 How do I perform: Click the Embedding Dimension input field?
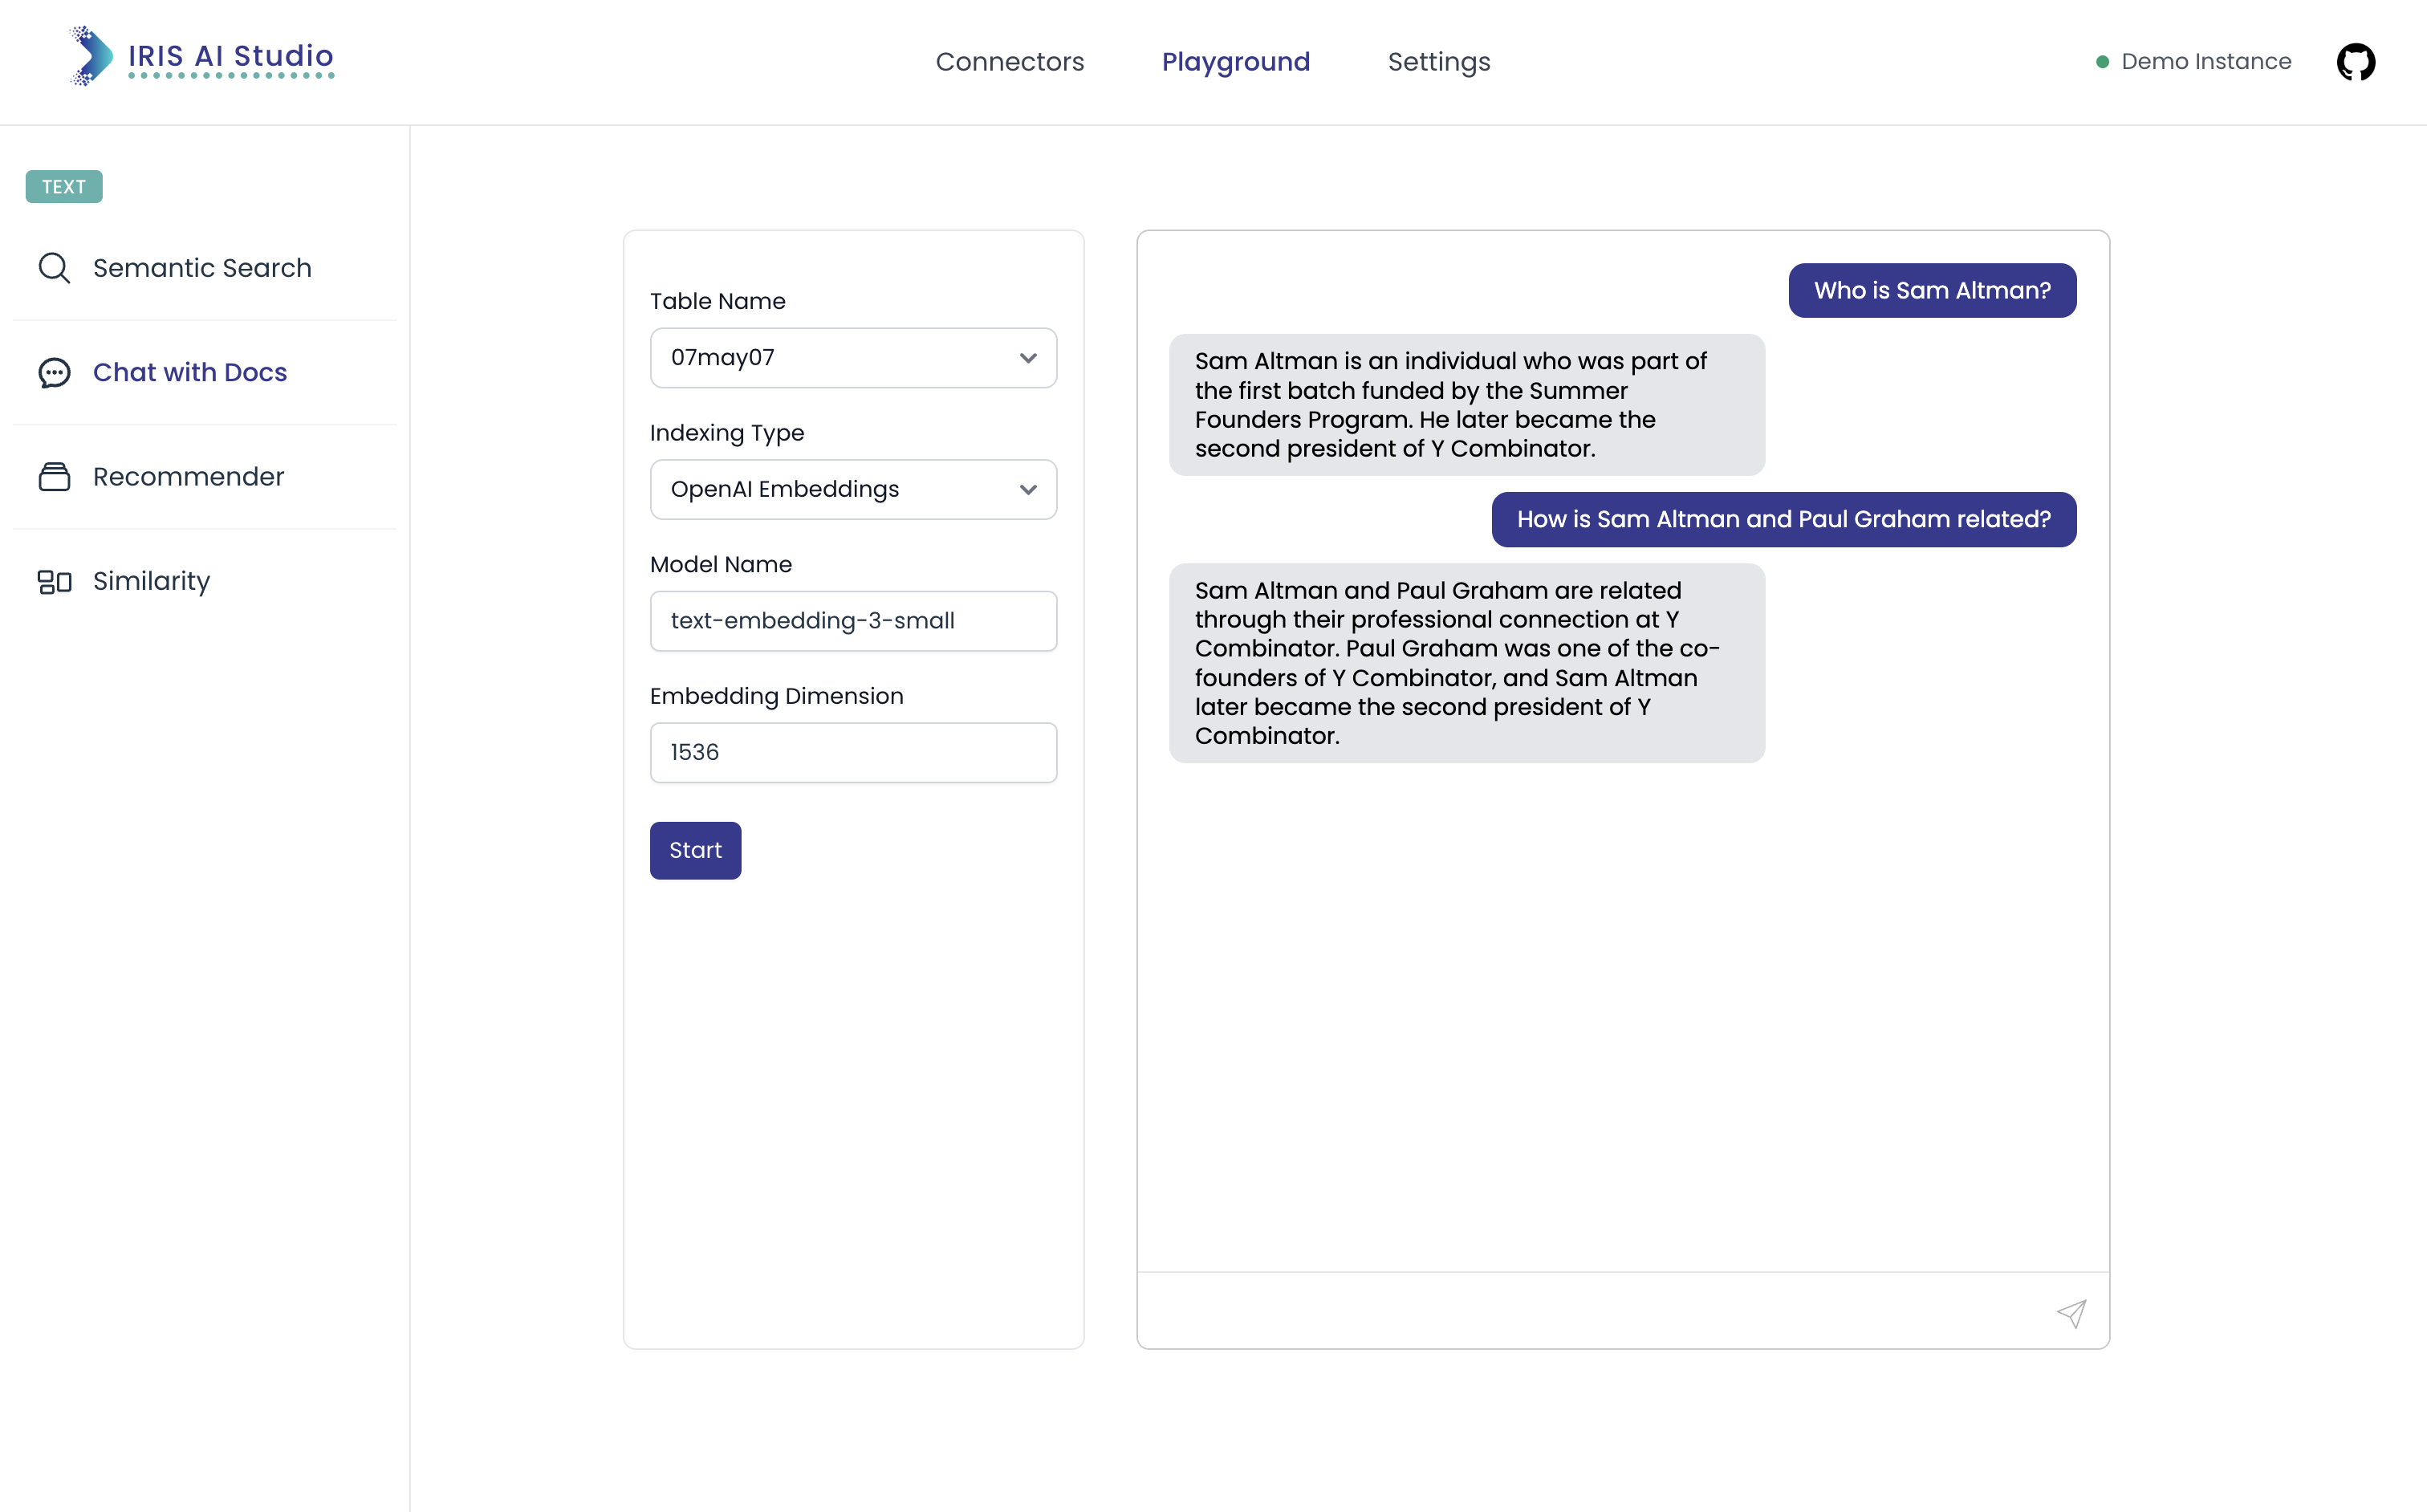click(x=852, y=752)
